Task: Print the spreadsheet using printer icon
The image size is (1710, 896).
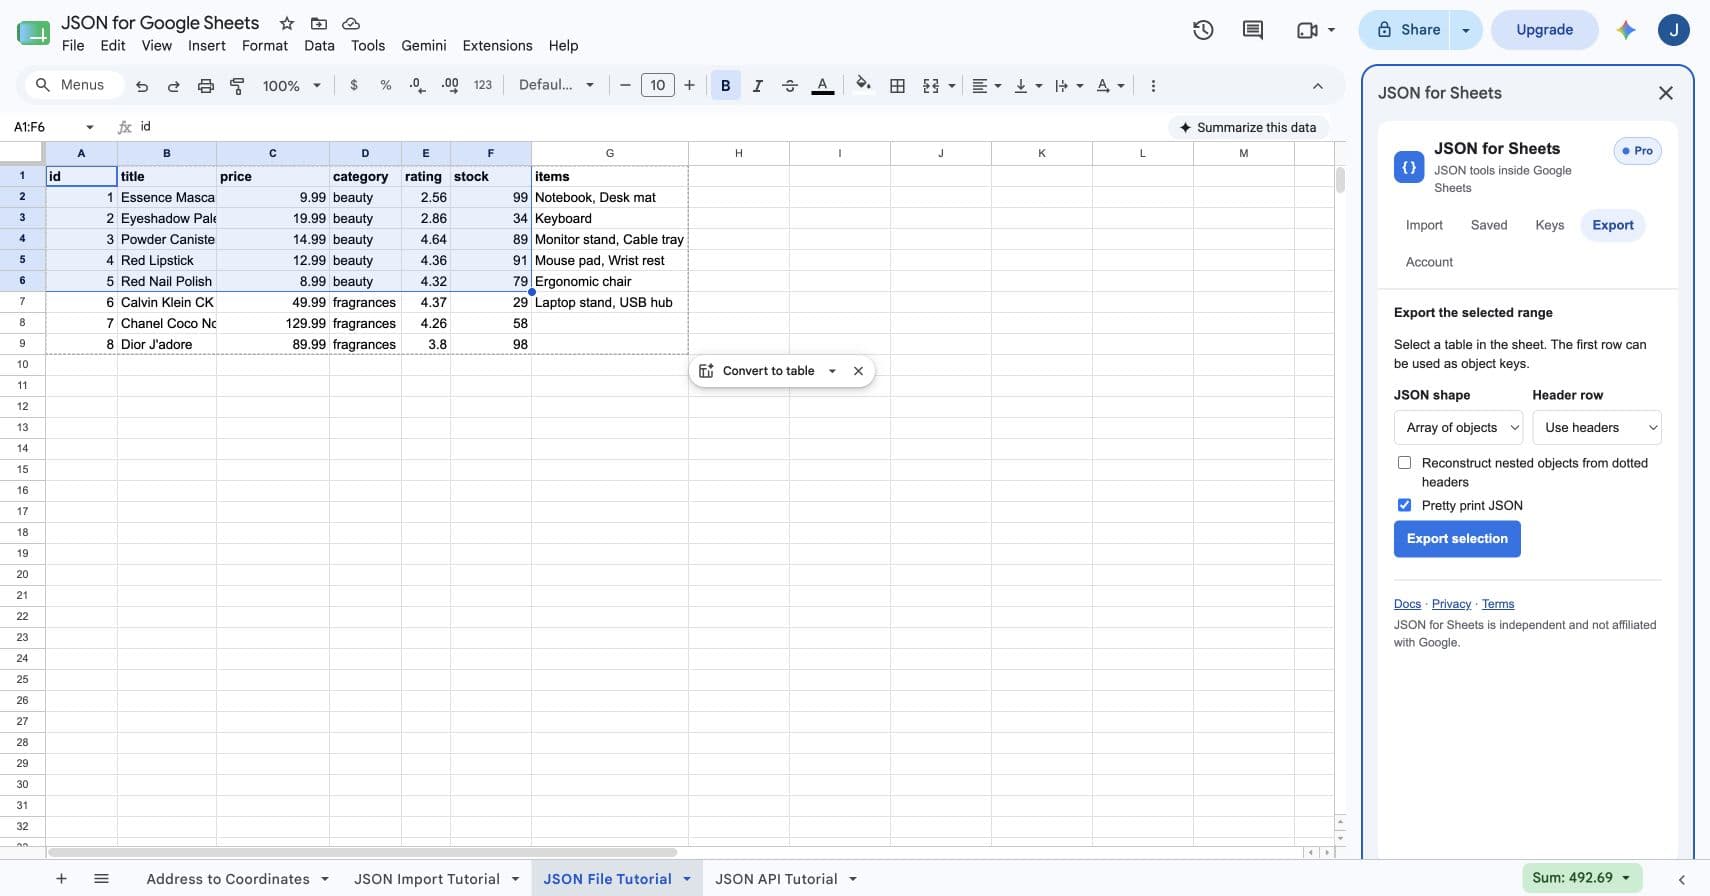Action: (205, 86)
